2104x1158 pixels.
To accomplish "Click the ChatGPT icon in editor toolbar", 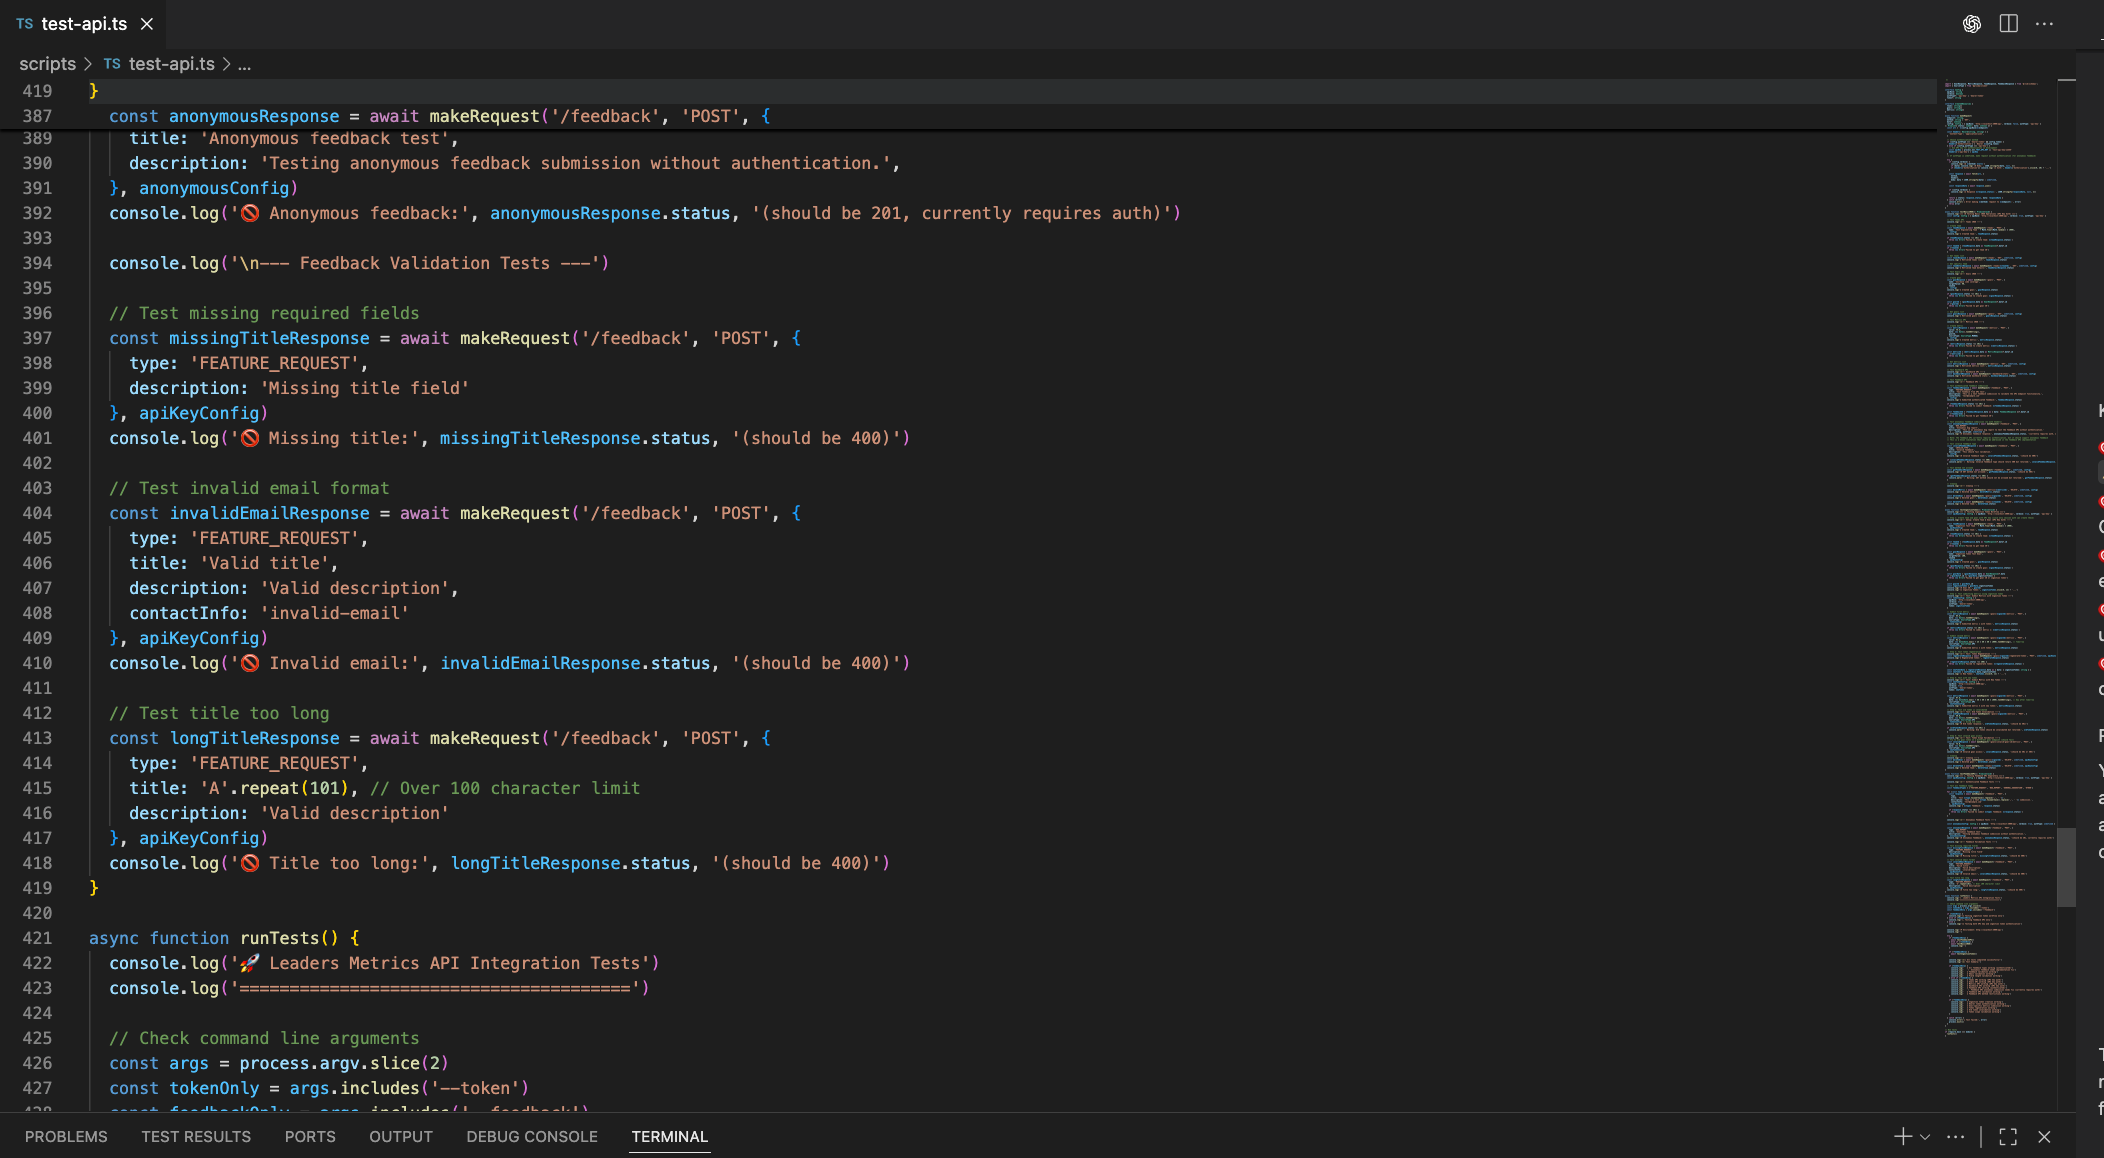I will pyautogui.click(x=1971, y=24).
